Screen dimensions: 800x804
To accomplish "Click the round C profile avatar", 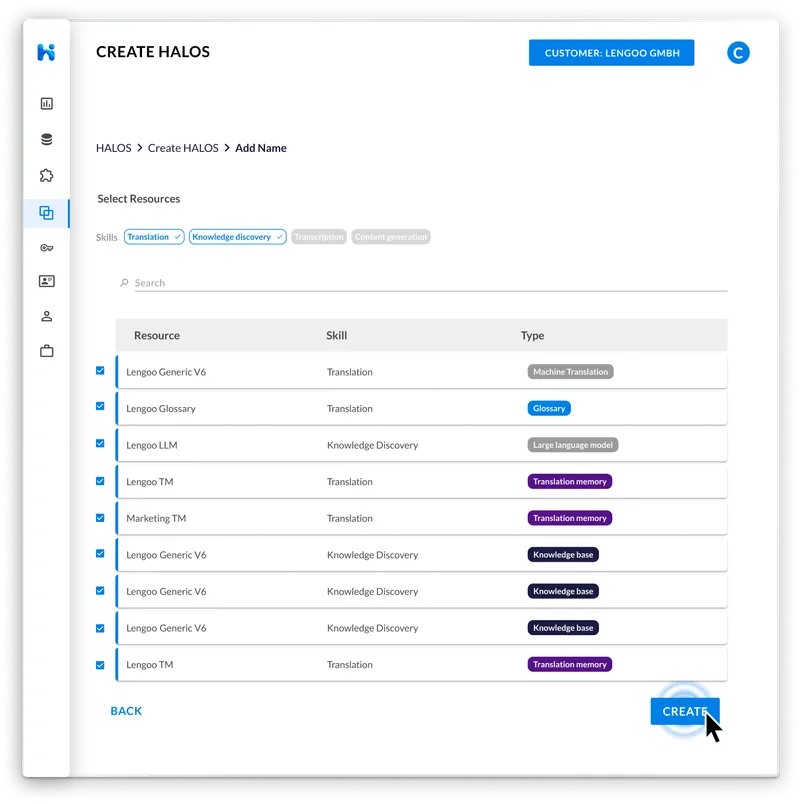I will pyautogui.click(x=738, y=53).
